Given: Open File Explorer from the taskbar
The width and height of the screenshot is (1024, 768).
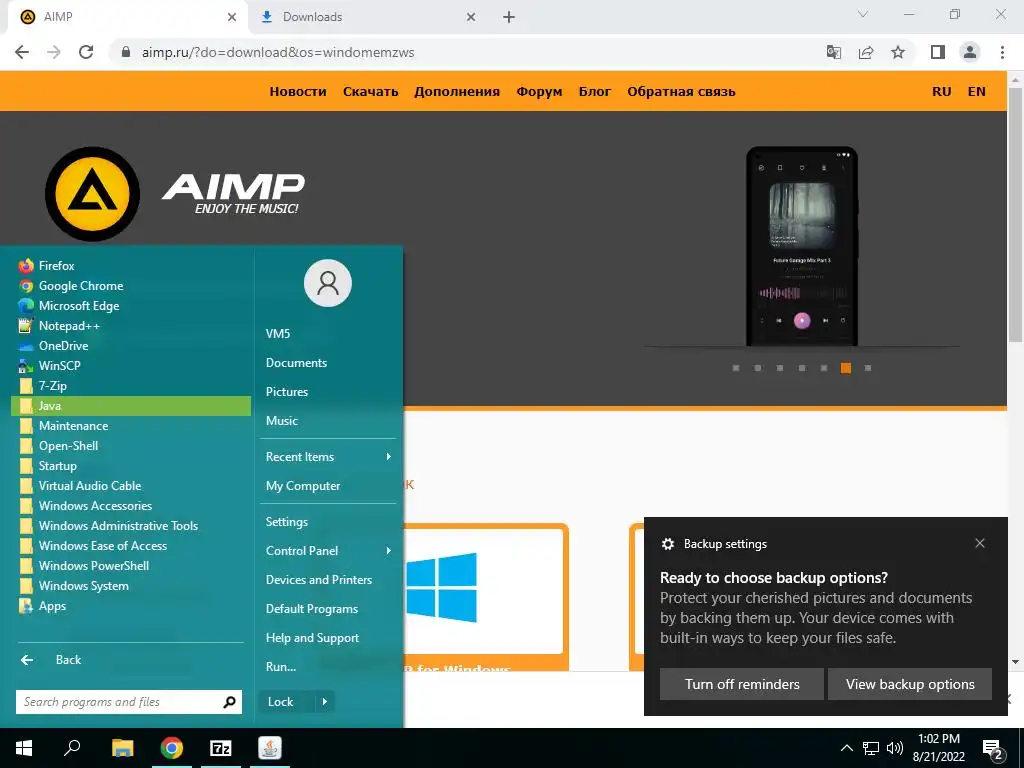Looking at the screenshot, I should 122,748.
